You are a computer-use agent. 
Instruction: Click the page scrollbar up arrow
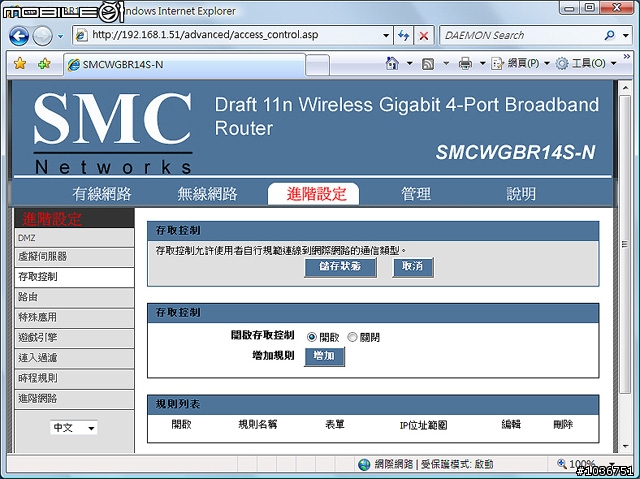[x=625, y=88]
